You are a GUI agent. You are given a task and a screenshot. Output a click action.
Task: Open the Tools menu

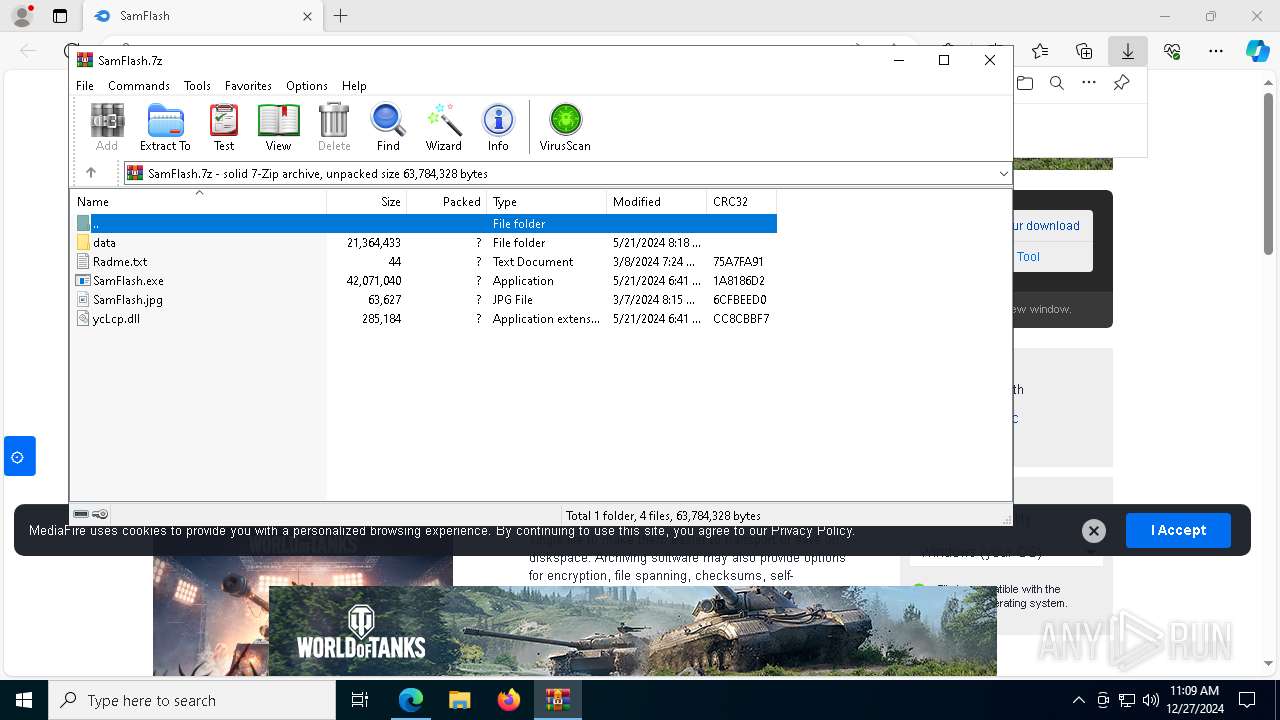197,86
